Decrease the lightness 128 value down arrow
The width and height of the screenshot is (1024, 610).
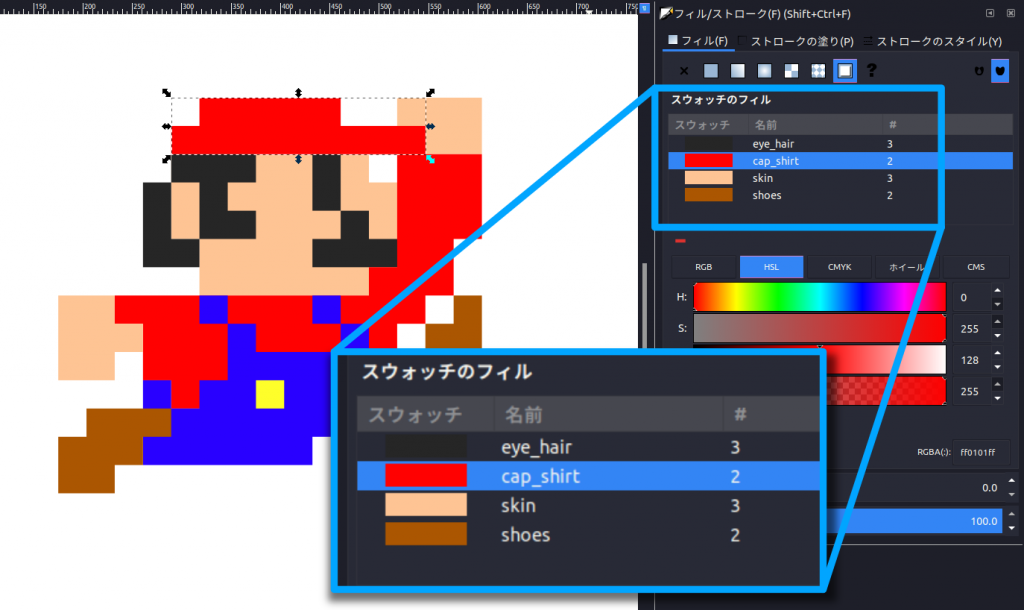point(997,367)
